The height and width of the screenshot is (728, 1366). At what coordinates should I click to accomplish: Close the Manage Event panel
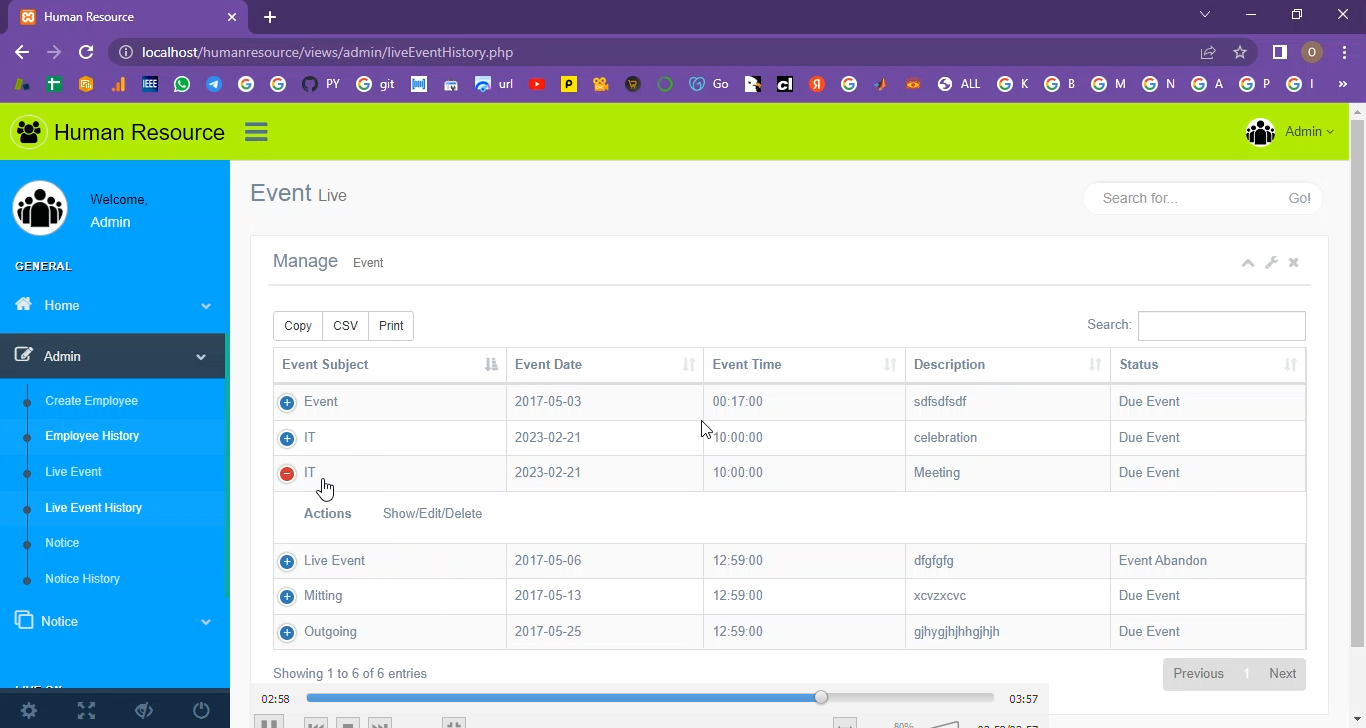(x=1293, y=263)
